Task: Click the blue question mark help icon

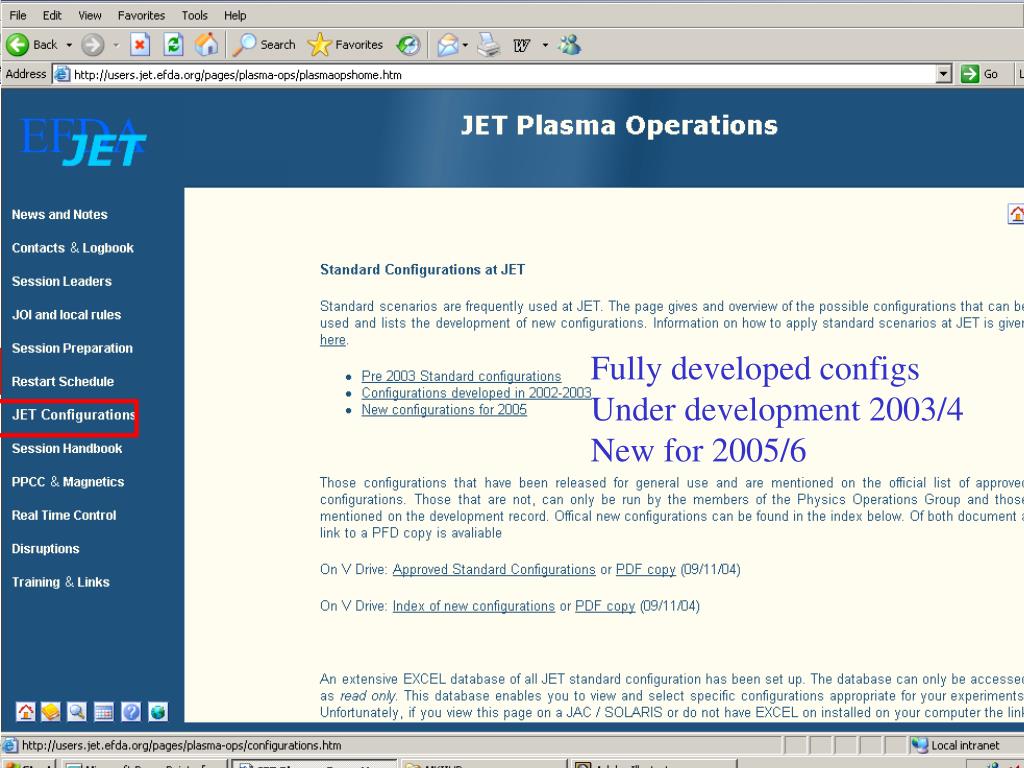Action: point(131,711)
